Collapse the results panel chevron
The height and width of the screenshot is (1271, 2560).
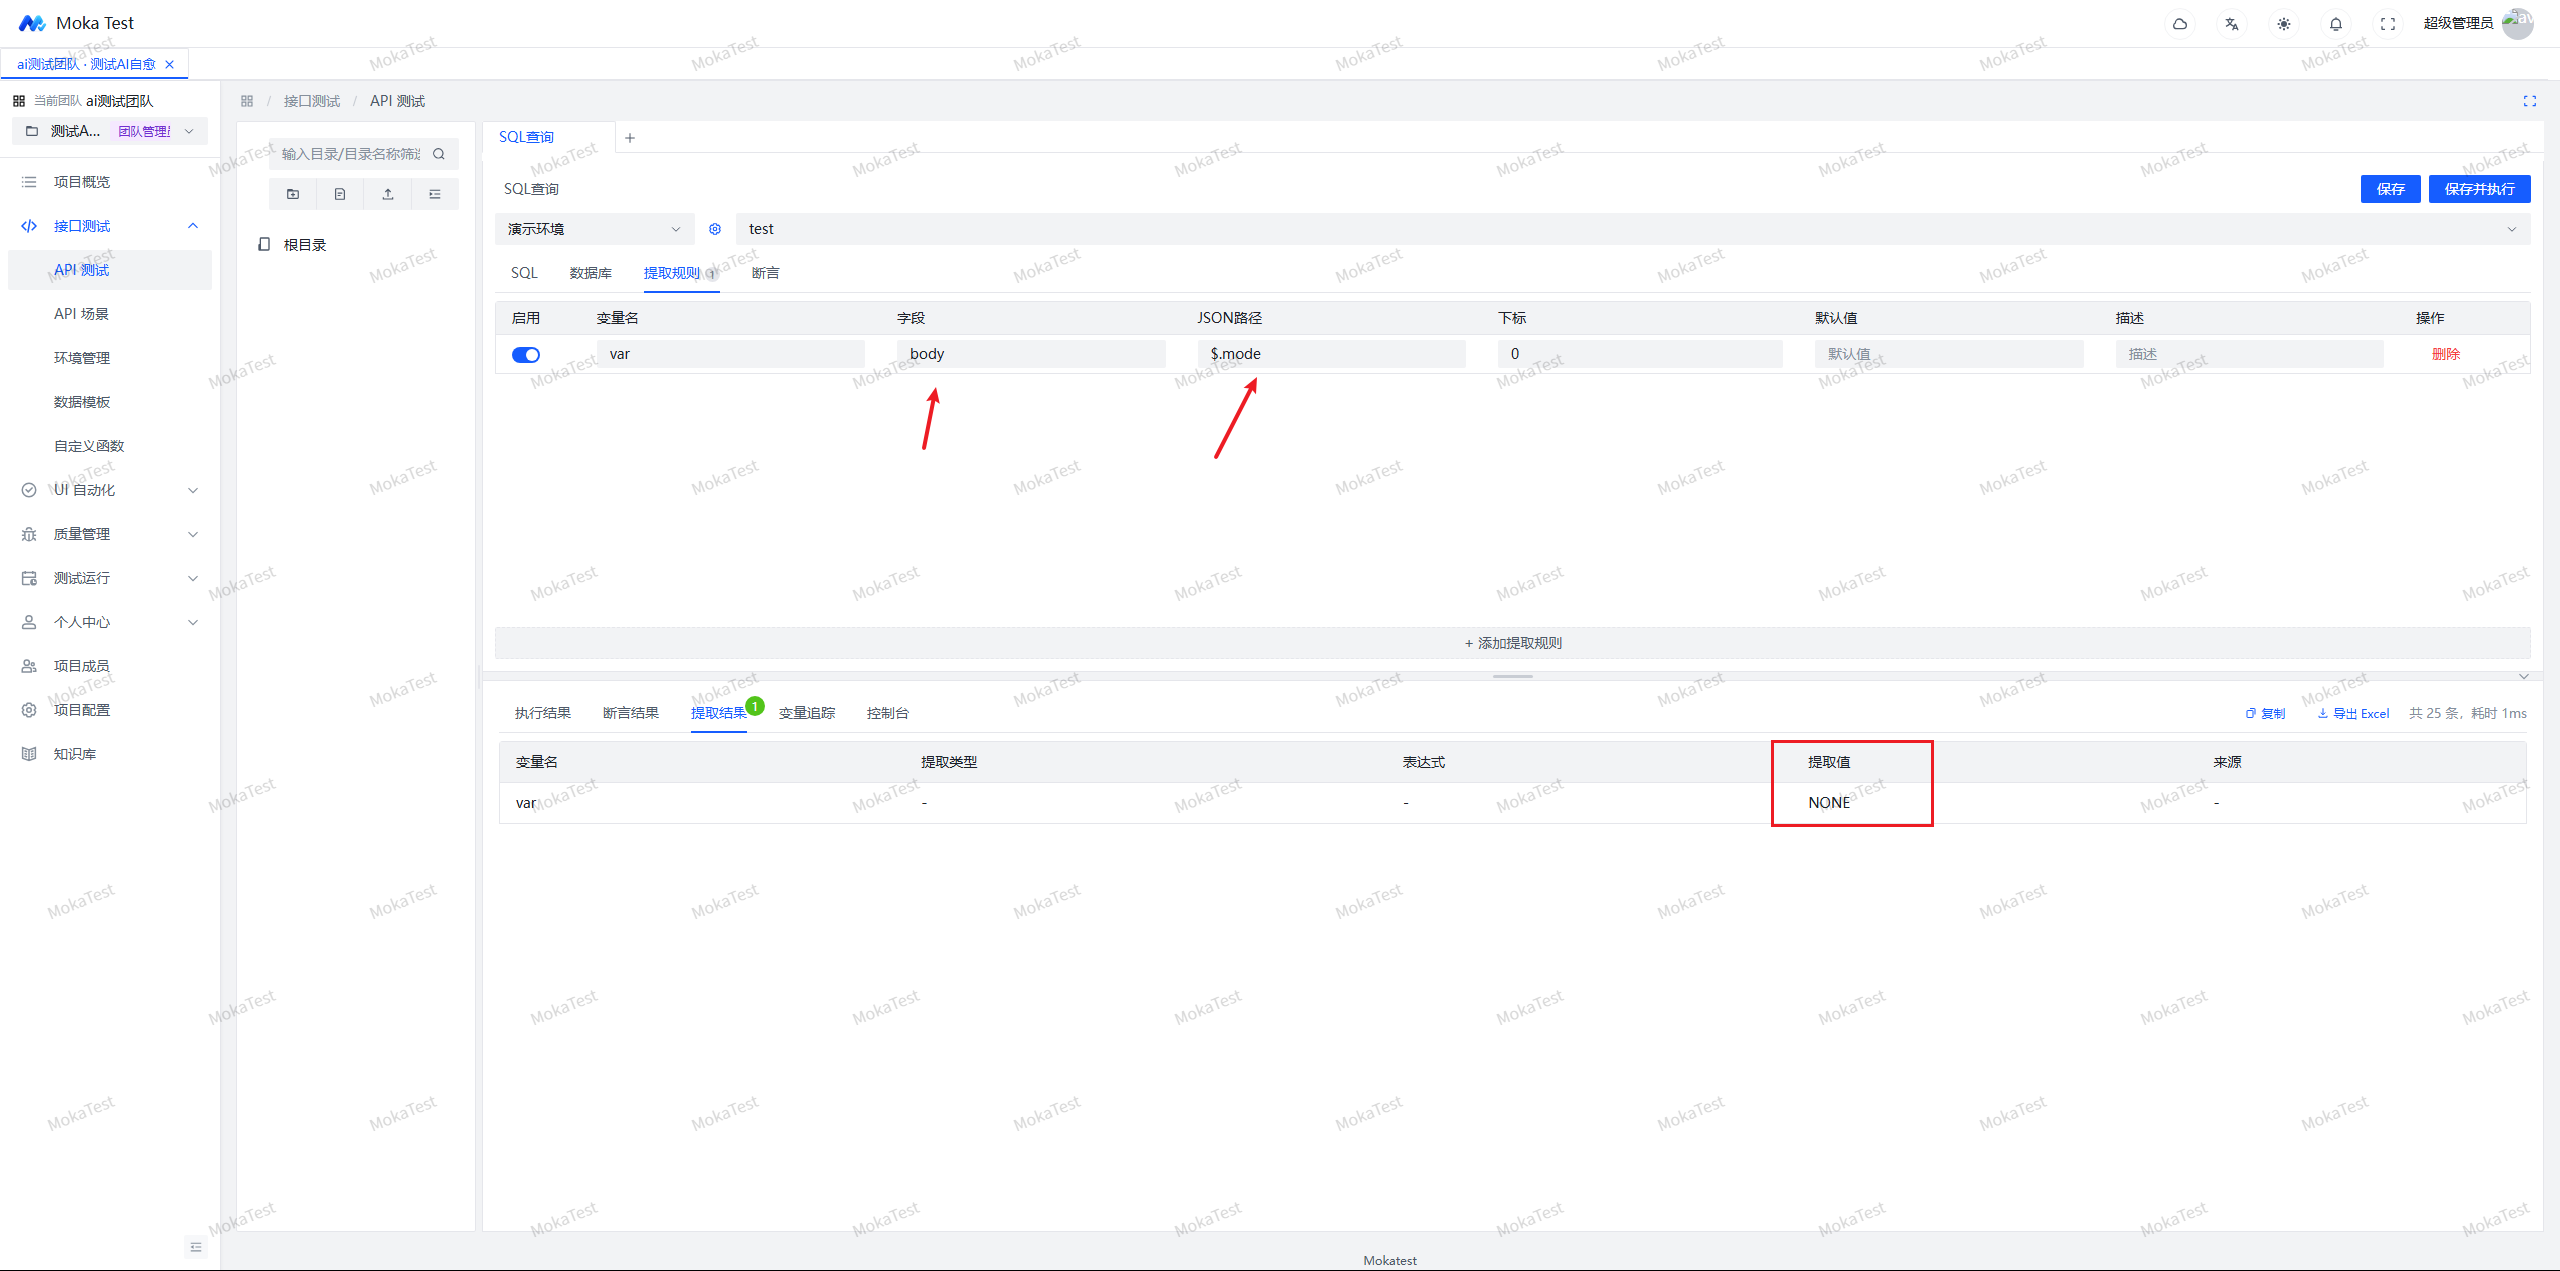pyautogui.click(x=2524, y=677)
